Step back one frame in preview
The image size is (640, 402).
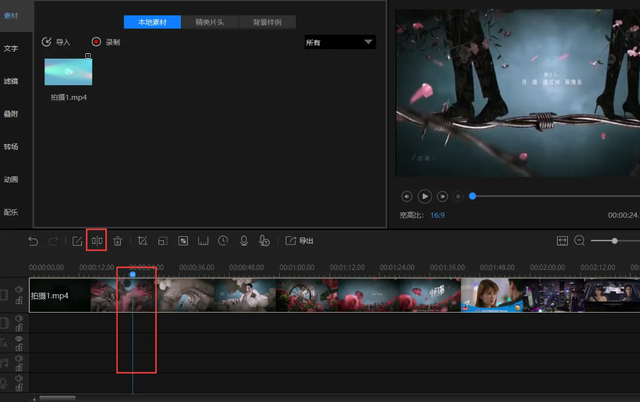tap(407, 196)
